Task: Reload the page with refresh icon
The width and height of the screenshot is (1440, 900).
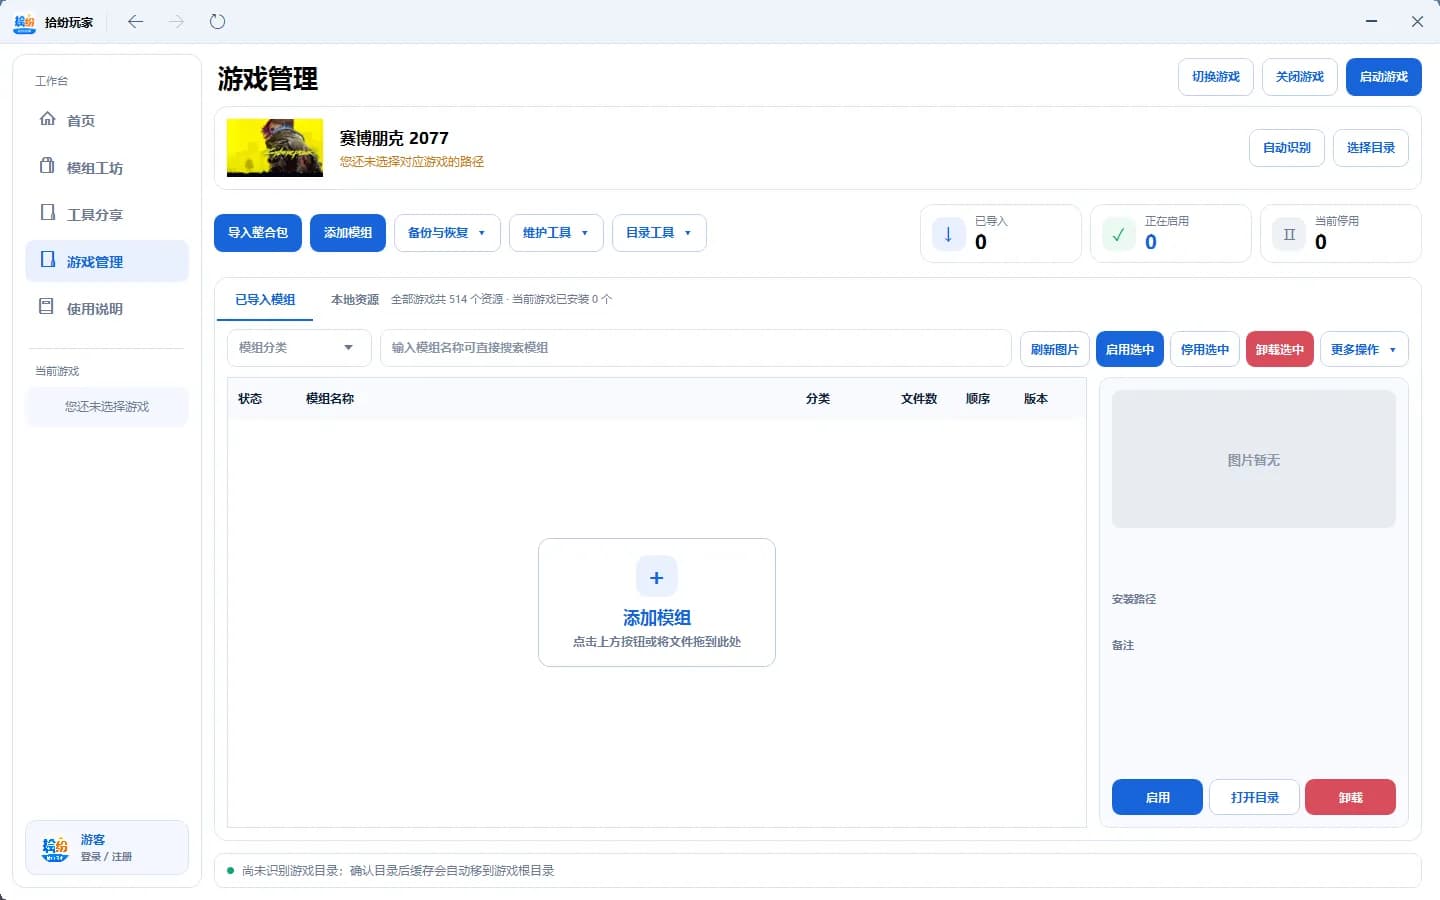Action: [x=217, y=21]
